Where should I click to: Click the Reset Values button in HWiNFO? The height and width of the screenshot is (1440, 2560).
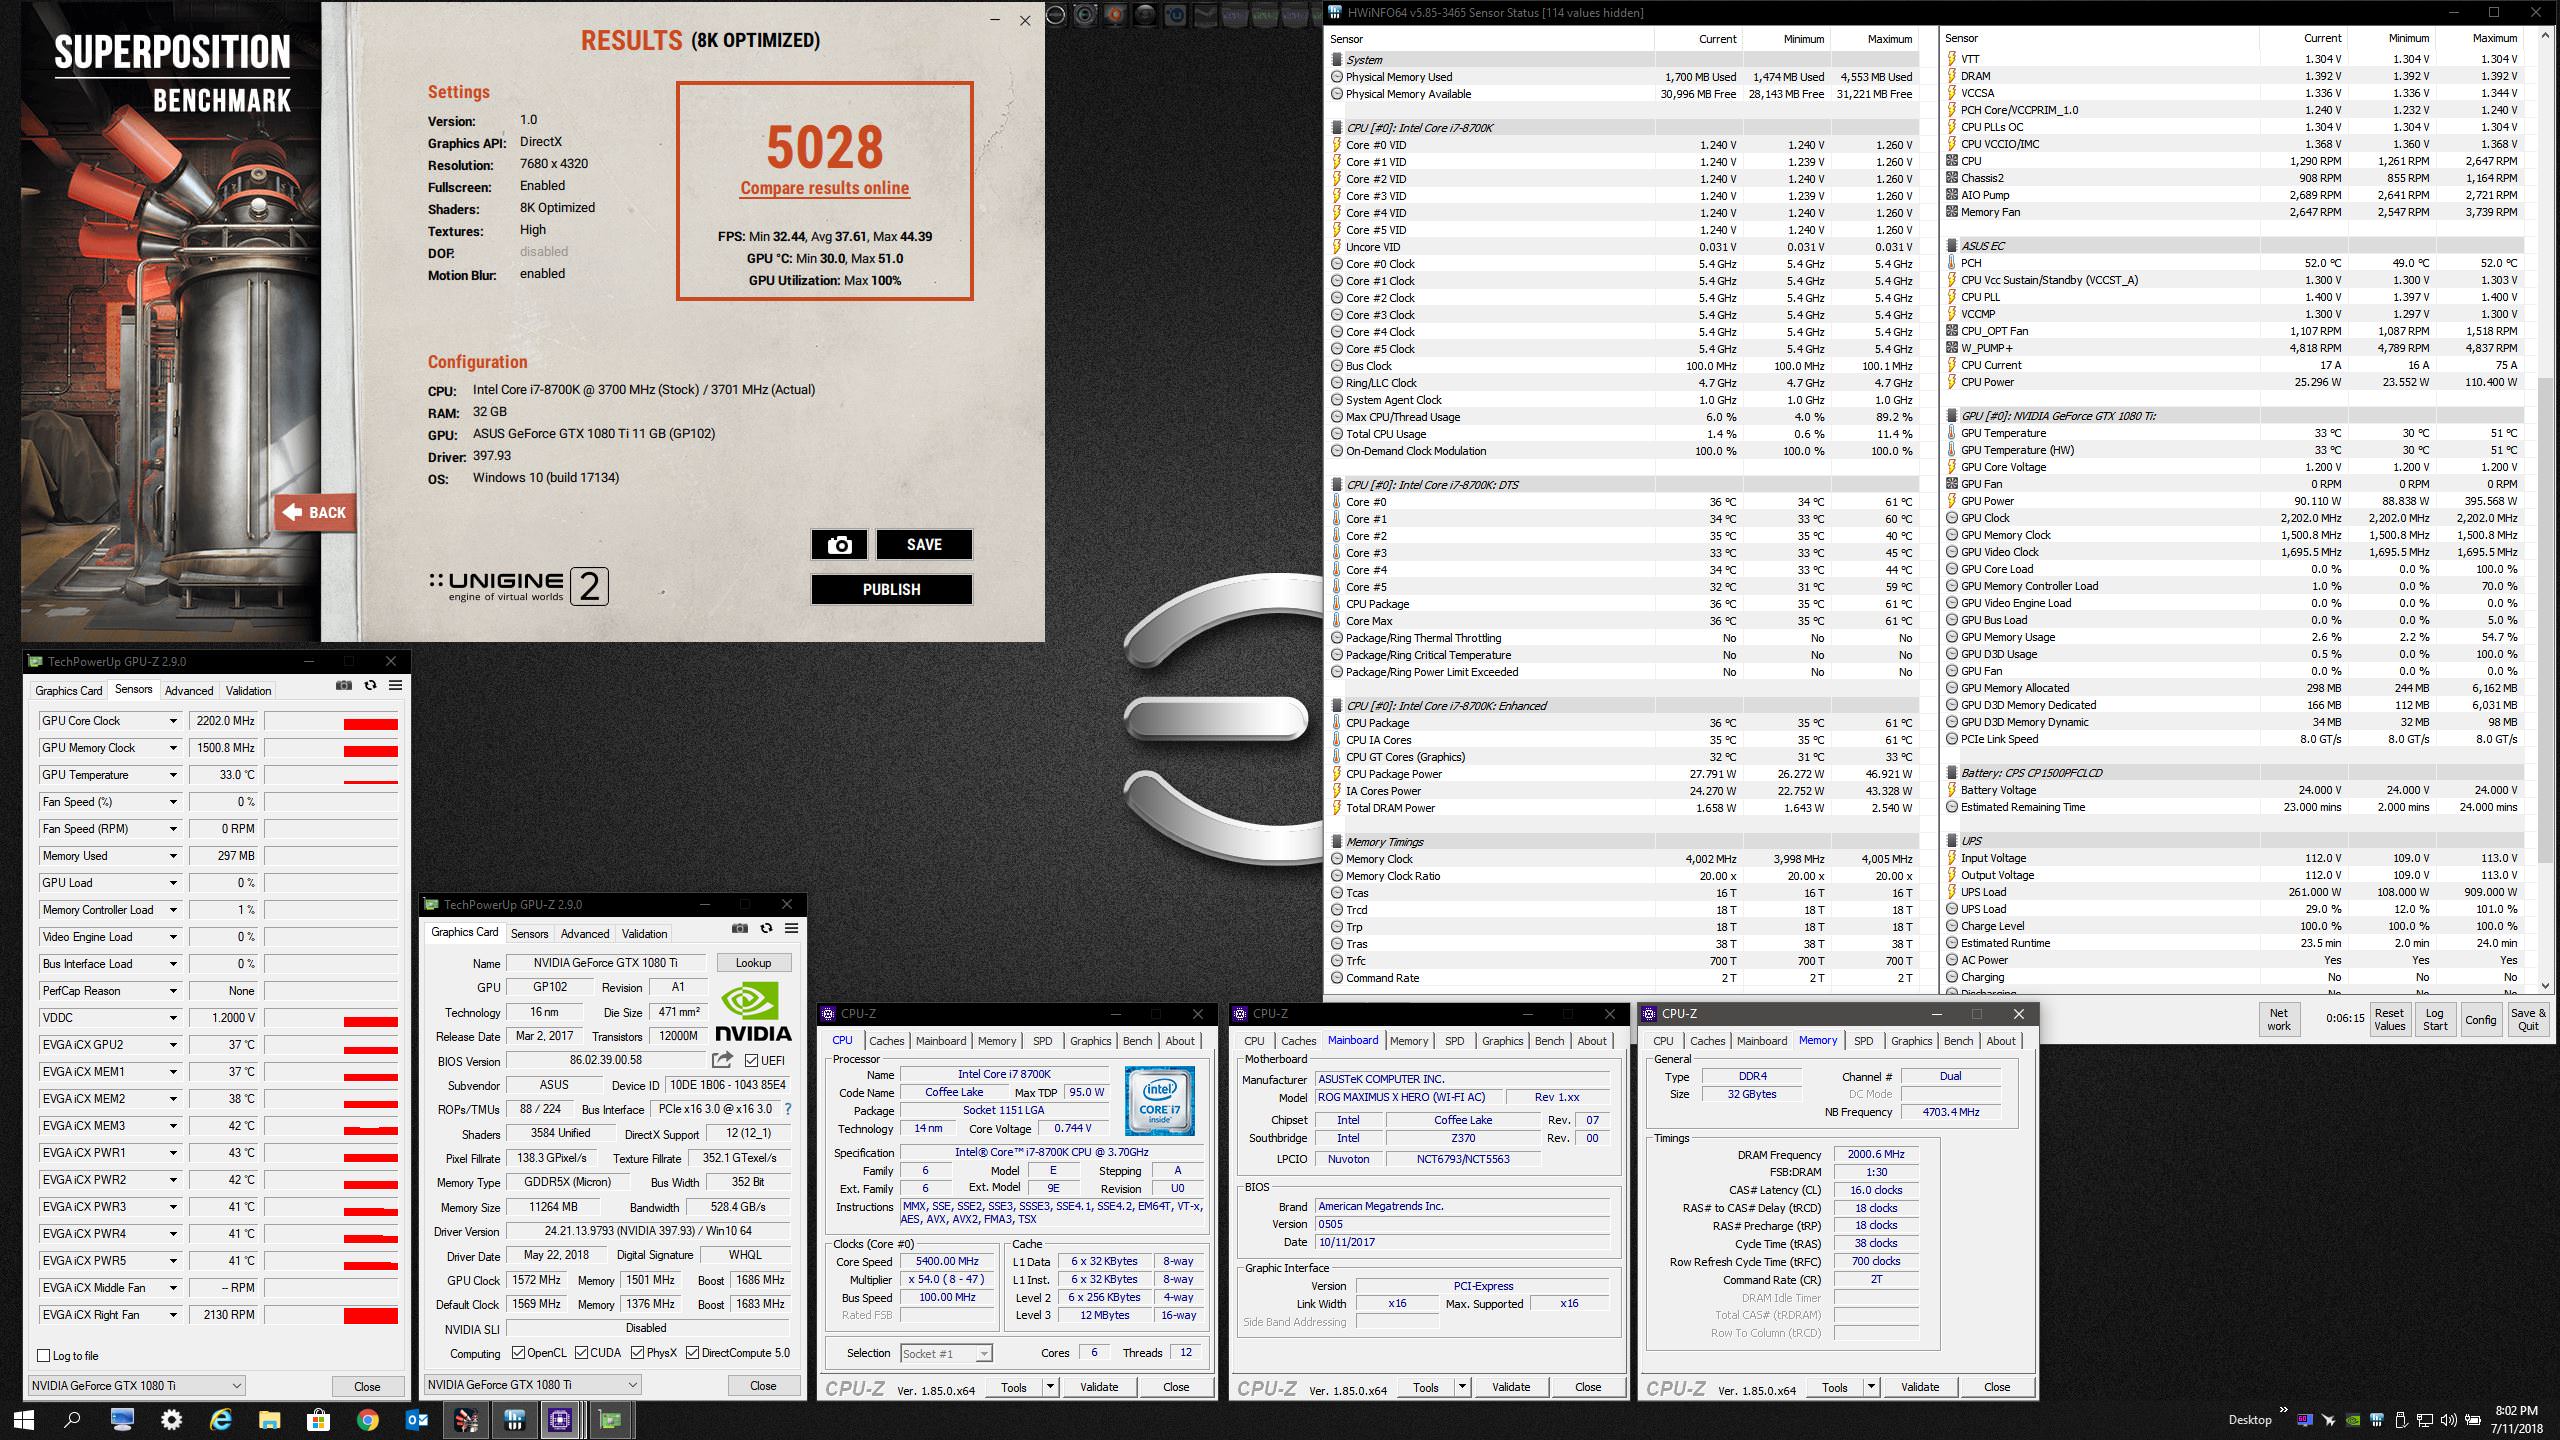[x=2389, y=1019]
